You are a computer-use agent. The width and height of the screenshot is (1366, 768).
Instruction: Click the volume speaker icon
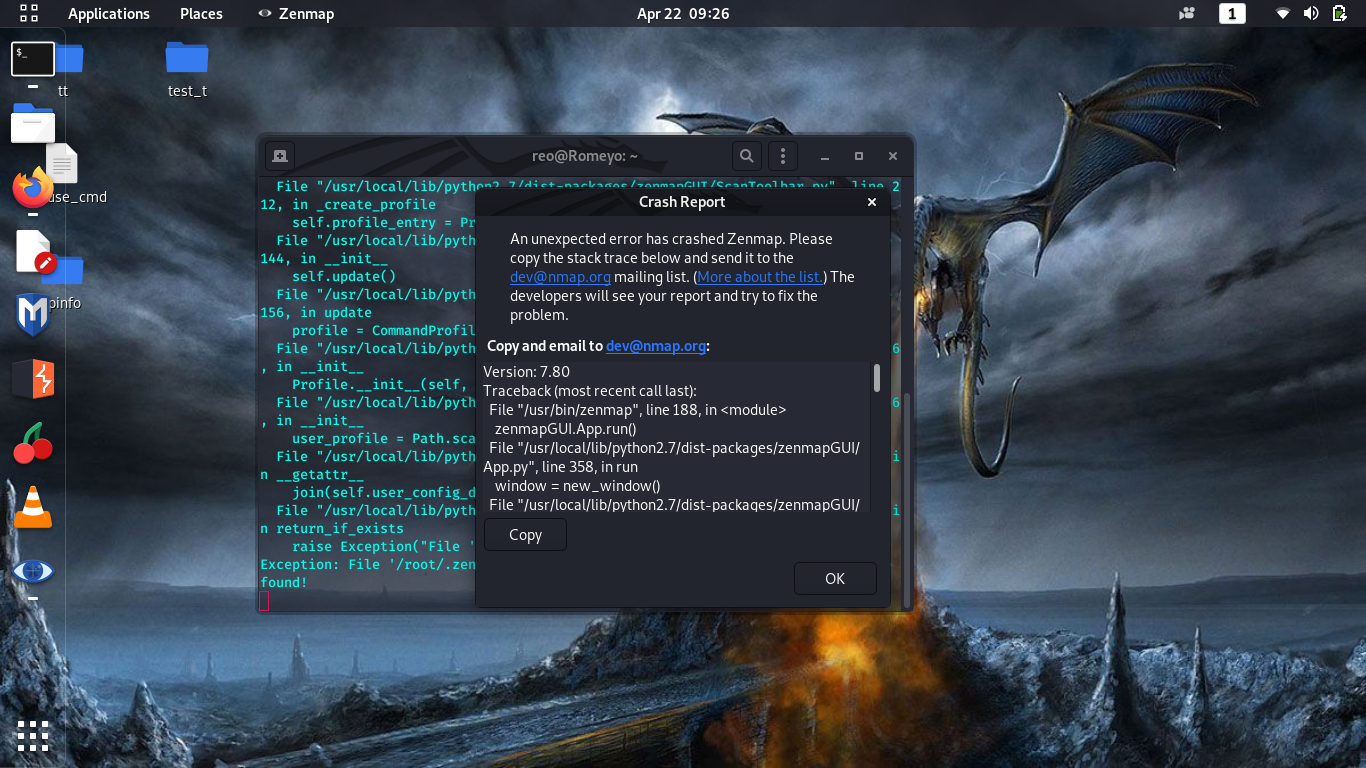[x=1311, y=13]
